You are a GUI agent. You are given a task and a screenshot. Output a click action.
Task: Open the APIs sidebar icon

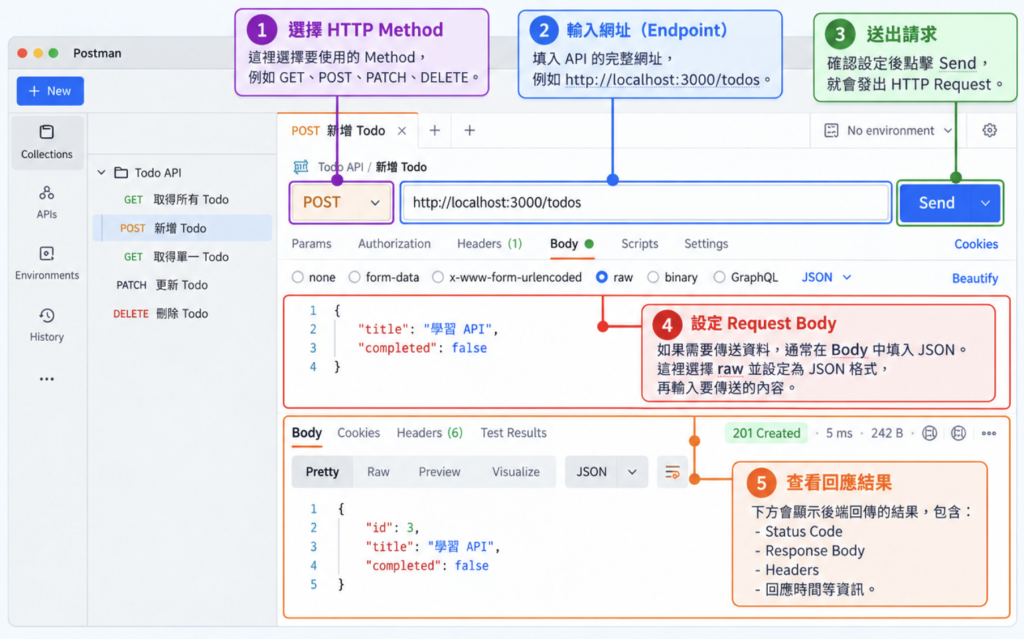[x=46, y=193]
